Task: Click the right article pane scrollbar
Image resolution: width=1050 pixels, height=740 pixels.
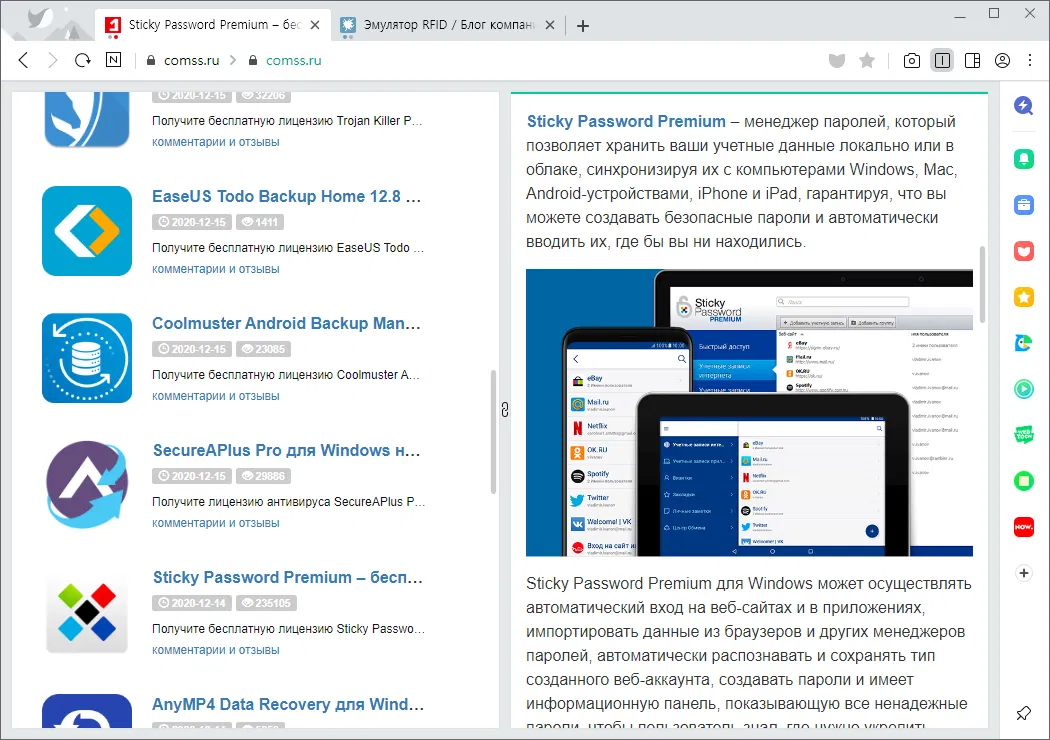Action: click(982, 285)
